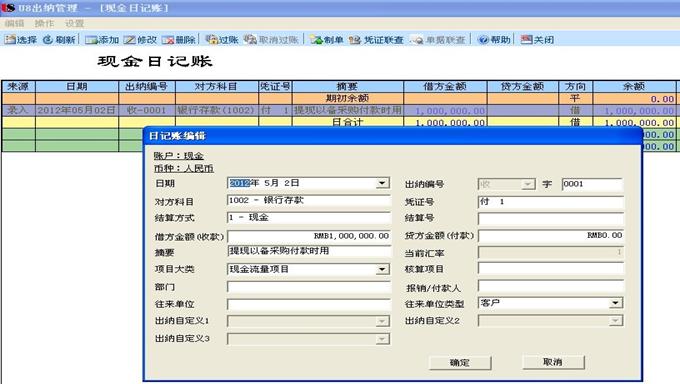Open 帮助 help

[x=494, y=40]
